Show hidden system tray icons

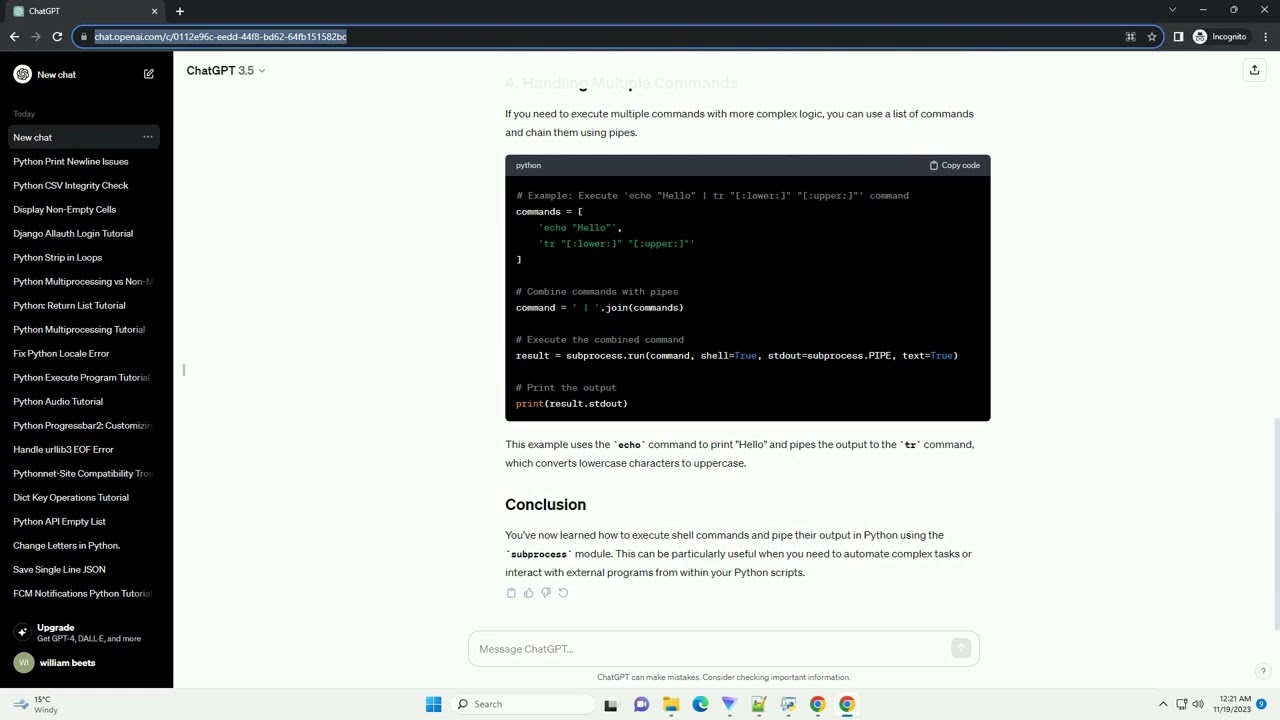tap(1163, 704)
